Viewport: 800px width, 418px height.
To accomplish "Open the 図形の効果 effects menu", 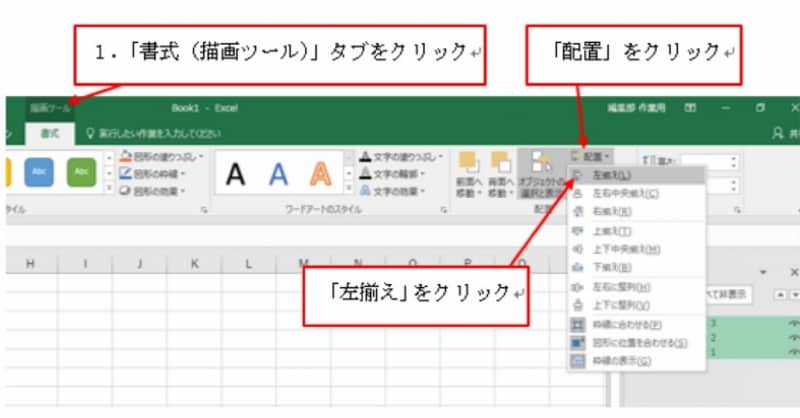I will [153, 191].
